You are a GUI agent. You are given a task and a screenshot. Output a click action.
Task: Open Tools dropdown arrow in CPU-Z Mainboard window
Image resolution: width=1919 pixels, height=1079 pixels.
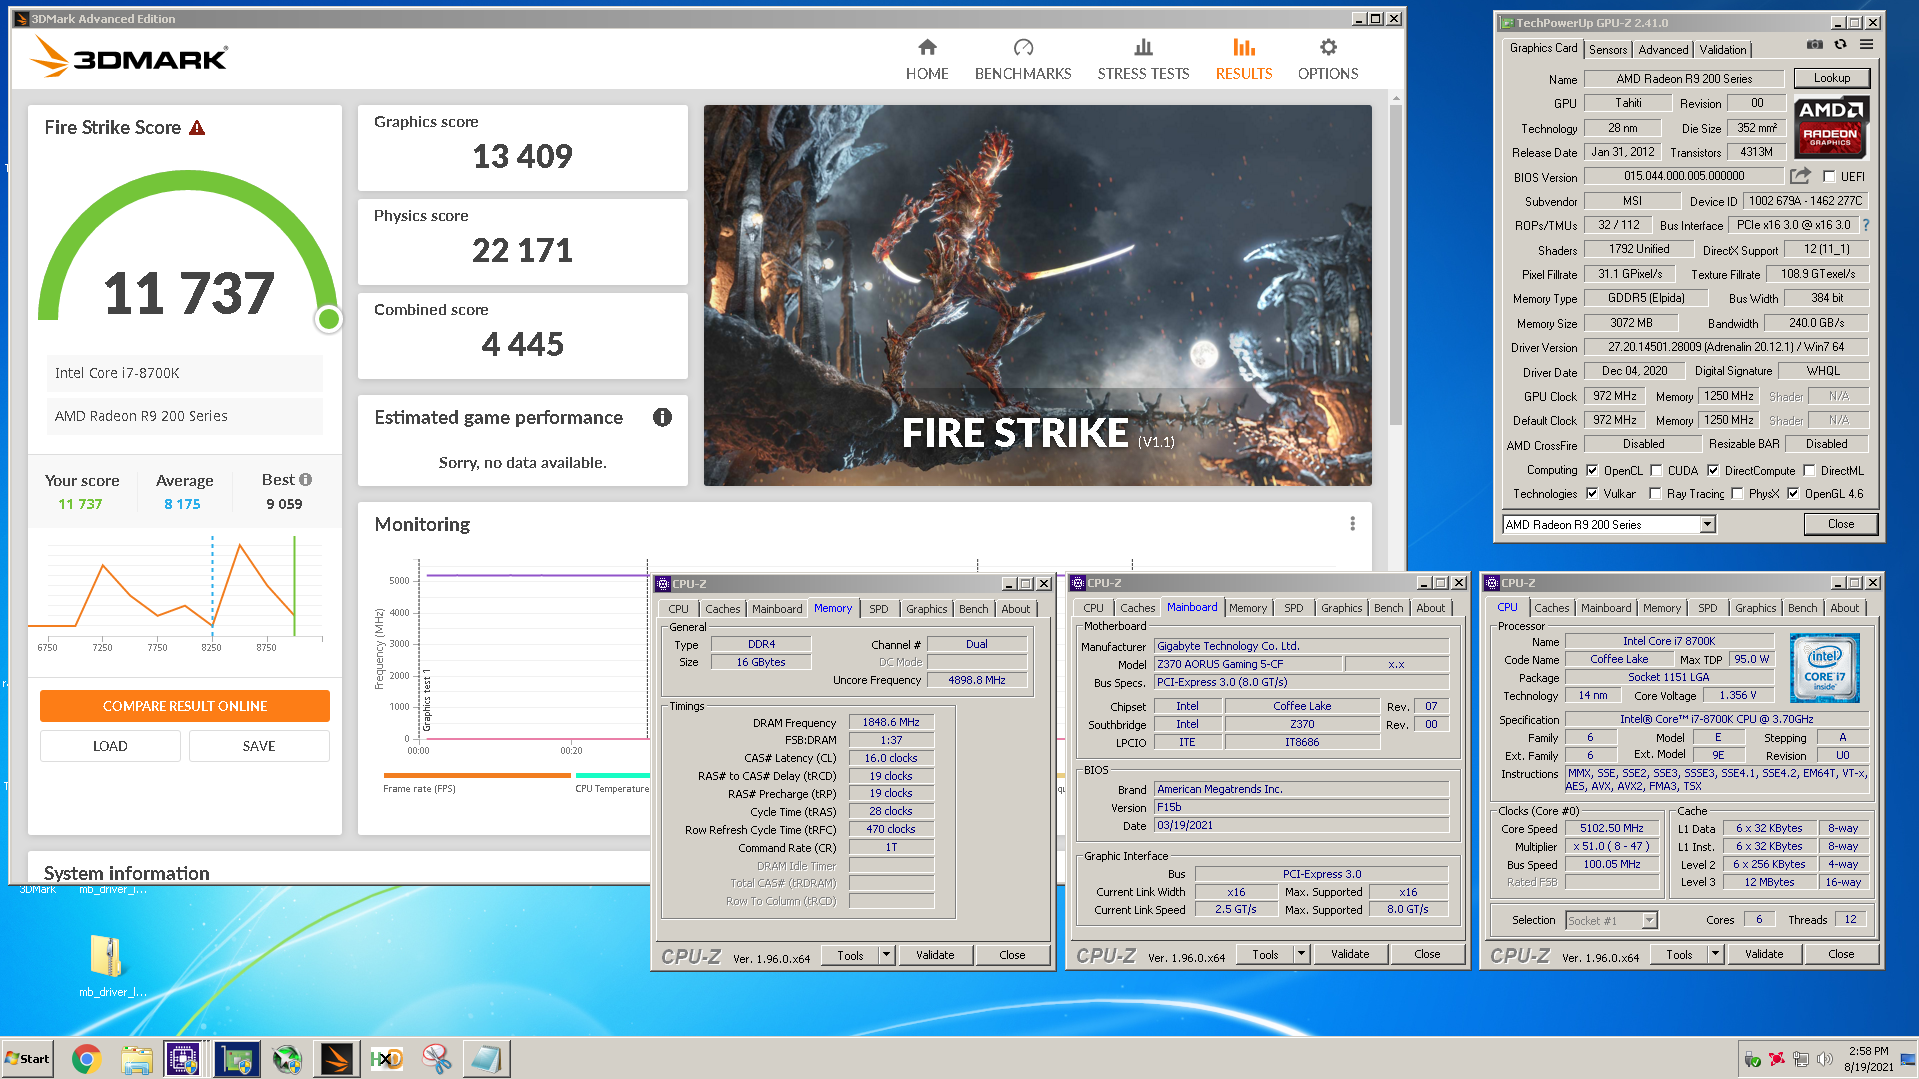[1301, 955]
